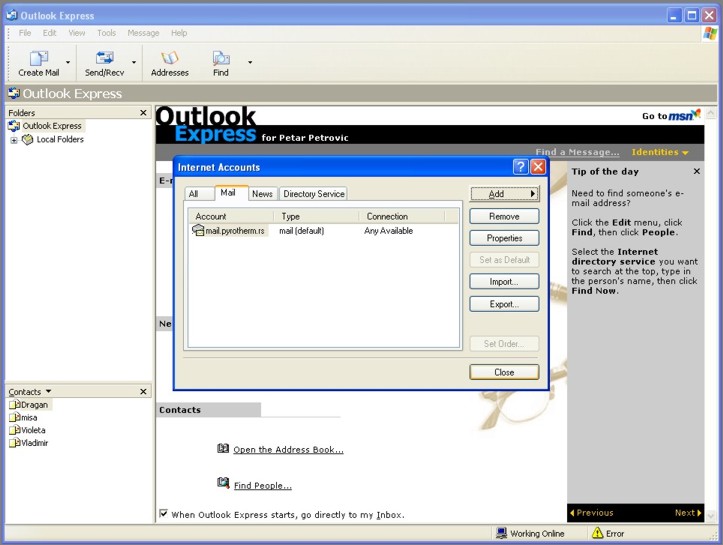This screenshot has height=545, width=723.
Task: Open the Address Book link
Action: pyautogui.click(x=288, y=450)
